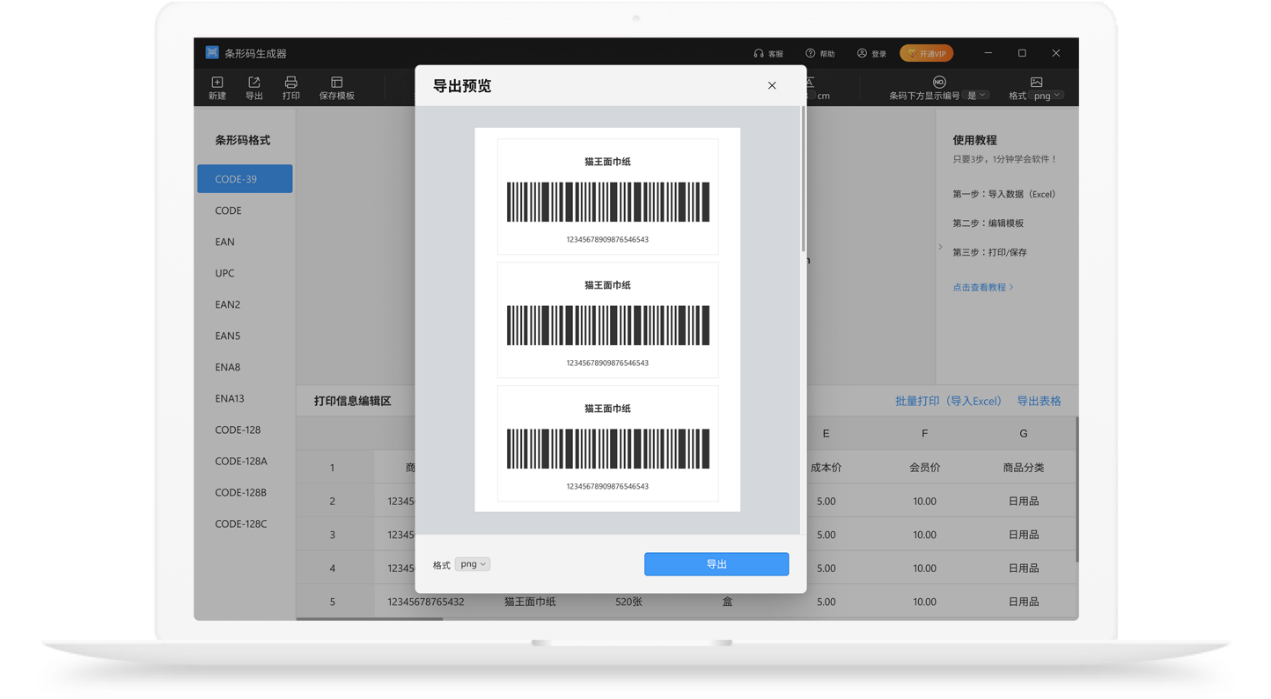Select CODE-39 barcode format
This screenshot has height=699, width=1271.
click(245, 179)
